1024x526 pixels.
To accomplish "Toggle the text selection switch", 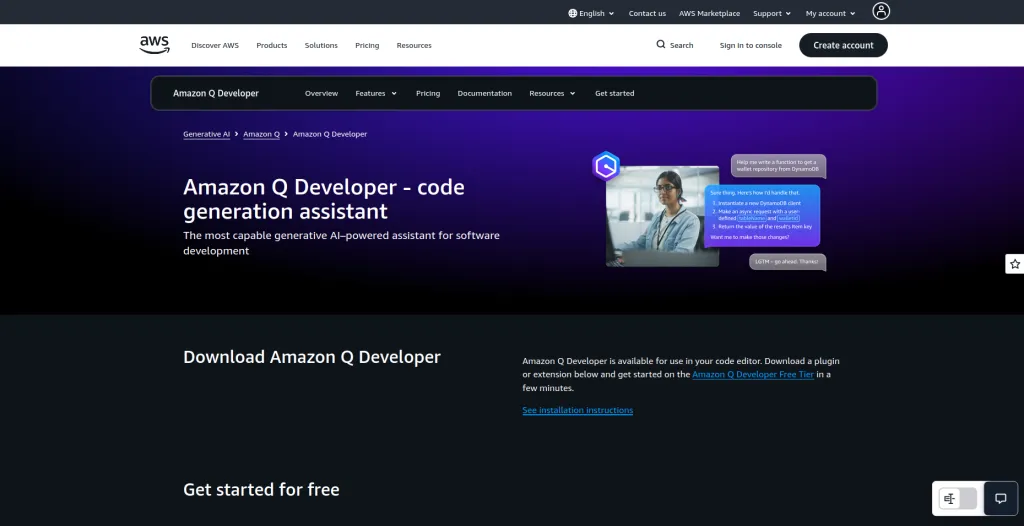I will tap(957, 499).
